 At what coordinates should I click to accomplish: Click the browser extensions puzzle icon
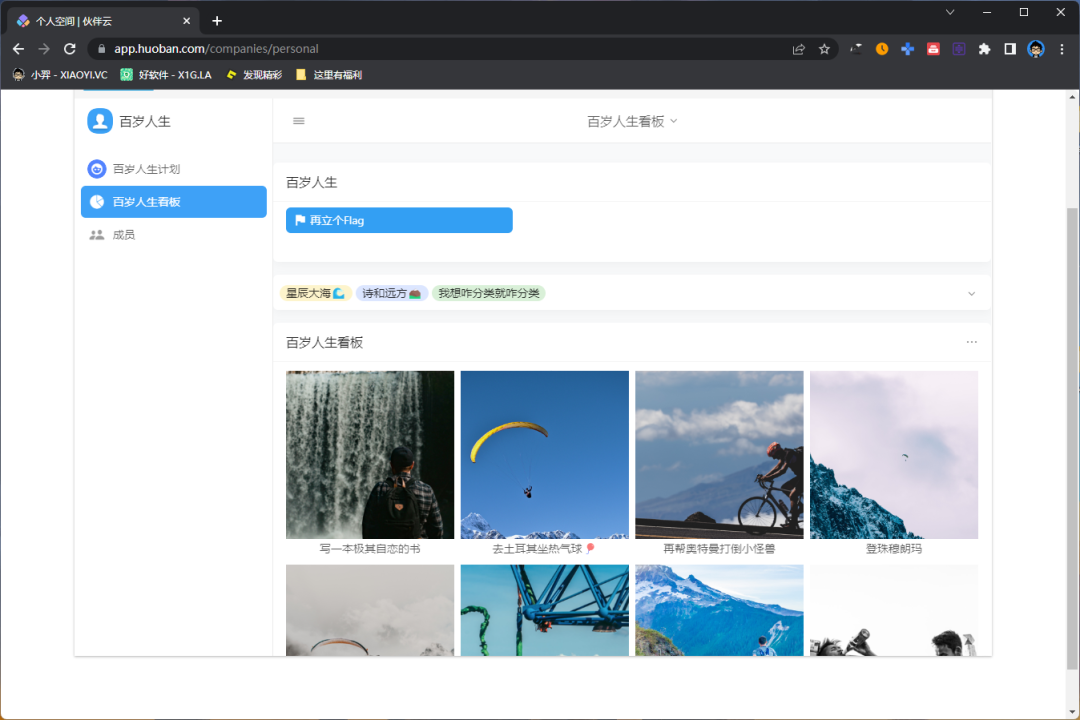pos(984,48)
